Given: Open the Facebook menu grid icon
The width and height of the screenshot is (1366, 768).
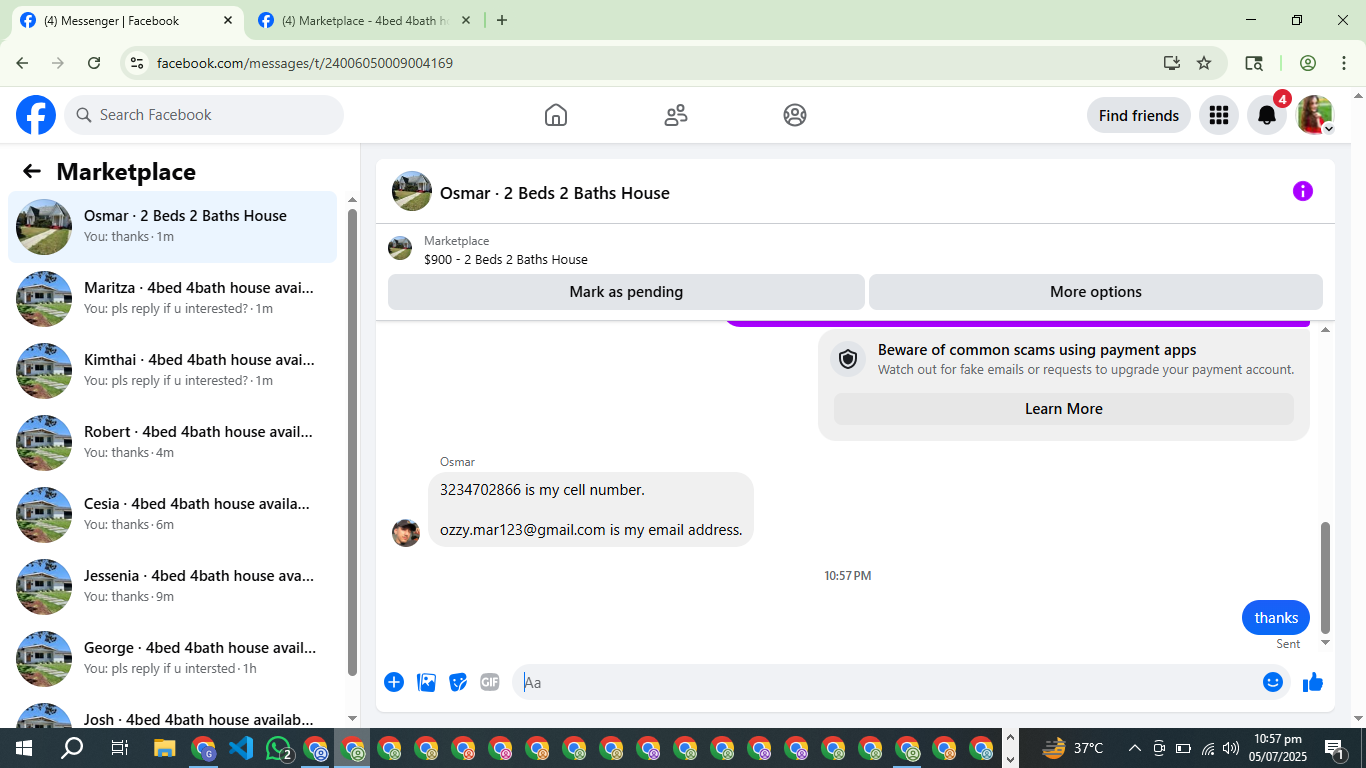Looking at the screenshot, I should click(x=1218, y=115).
